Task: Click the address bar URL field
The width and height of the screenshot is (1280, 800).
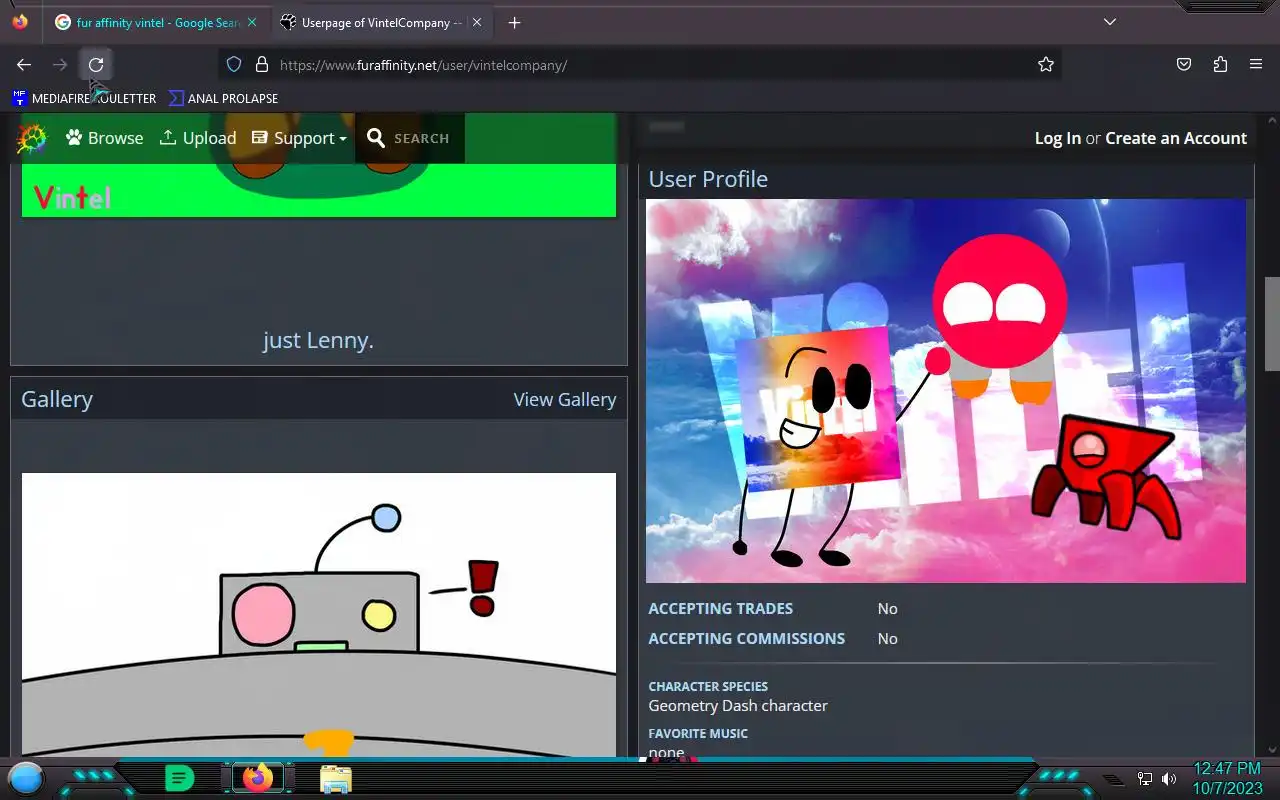Action: [x=640, y=65]
